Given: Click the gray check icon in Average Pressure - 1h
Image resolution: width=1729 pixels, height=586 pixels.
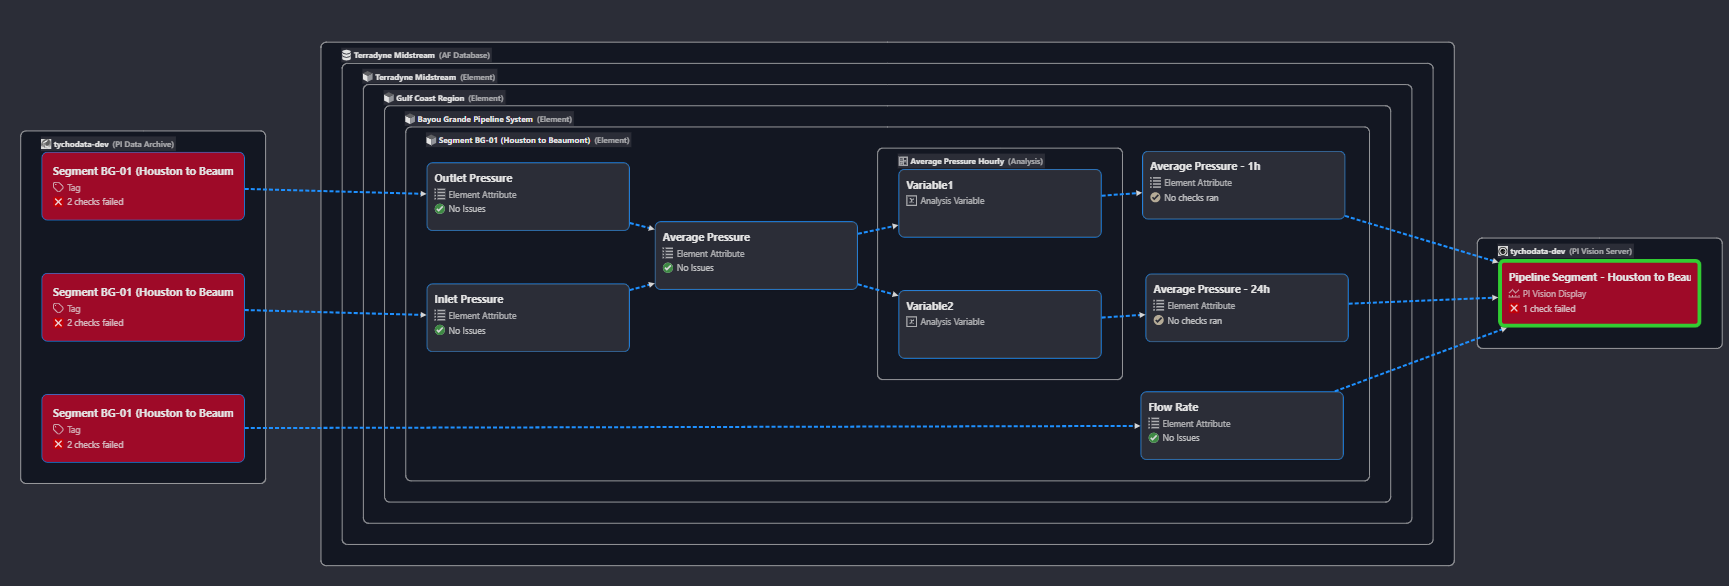Looking at the screenshot, I should pyautogui.click(x=1155, y=198).
